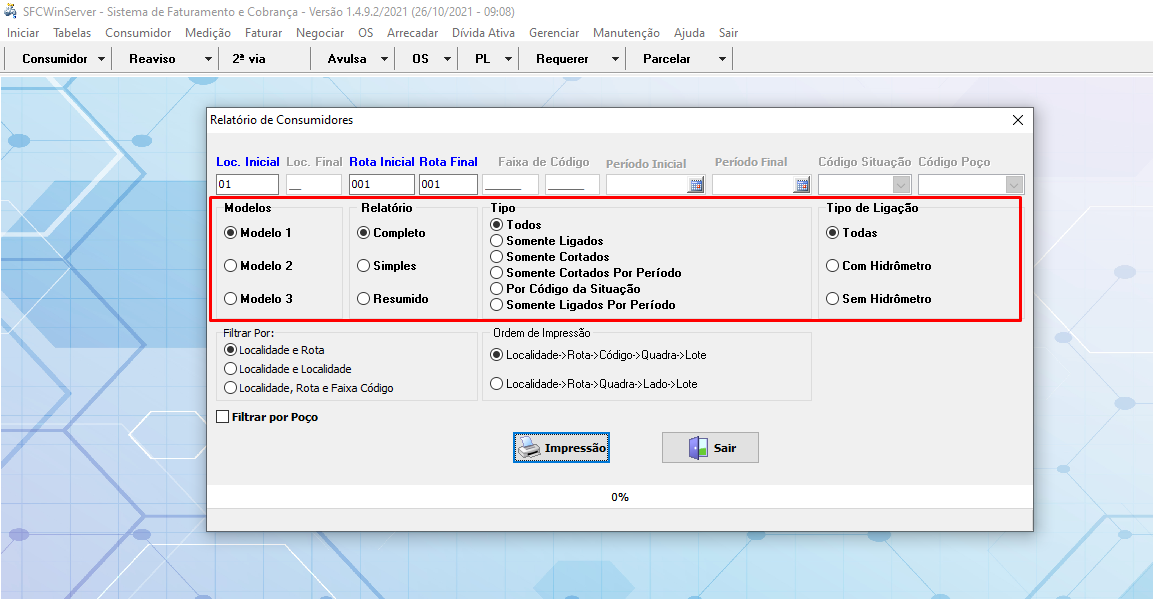Open the Período Inicial calendar picker
The height and width of the screenshot is (599, 1153).
[696, 185]
